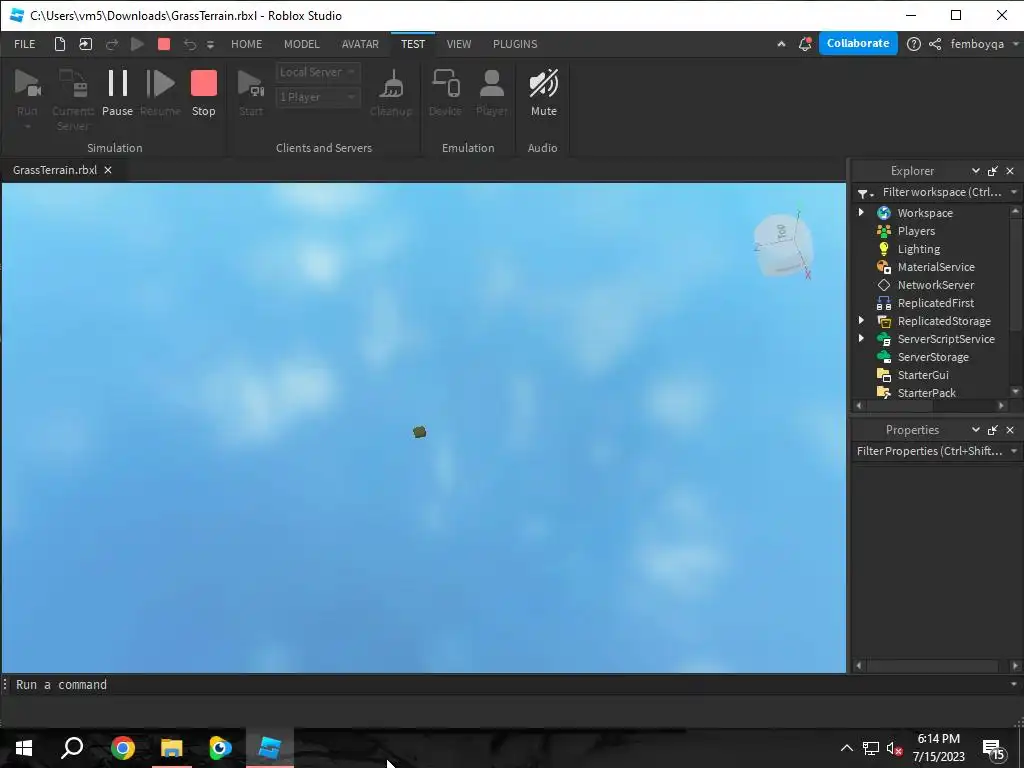The height and width of the screenshot is (768, 1024).
Task: Click the share icon next to femboyqa
Action: coord(935,44)
